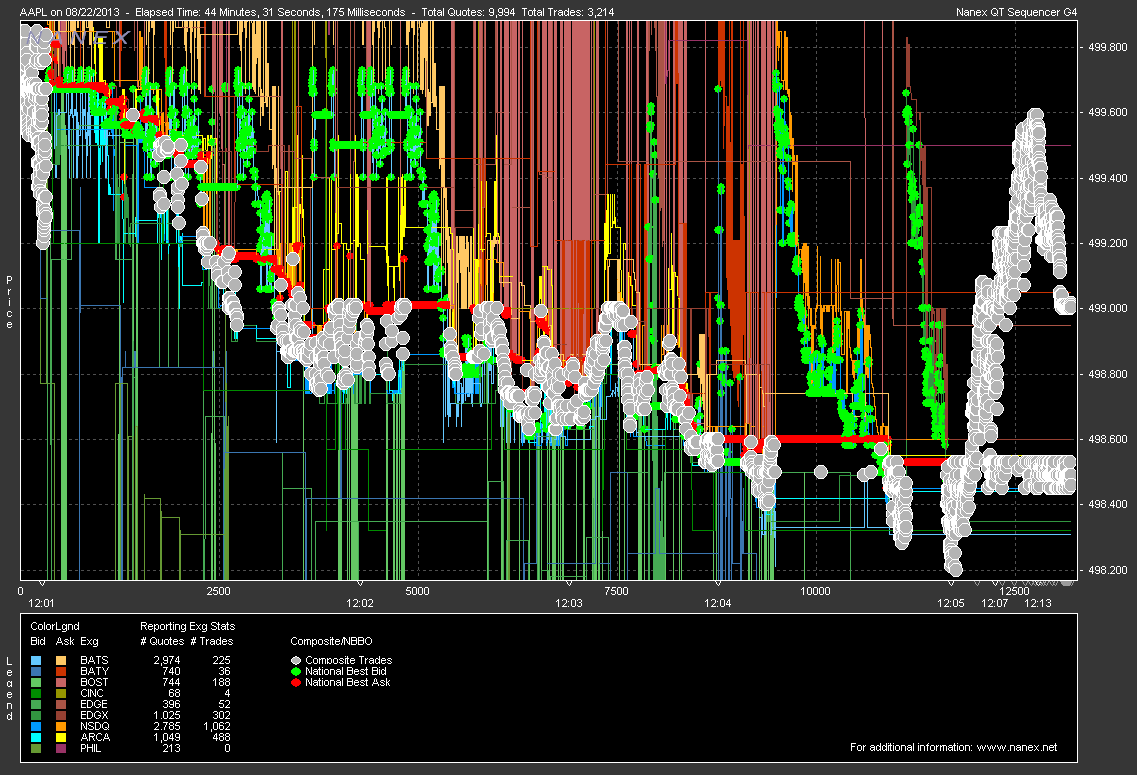Select the BATS bid color swatch
Viewport: 1137px width, 775px height.
pos(36,660)
